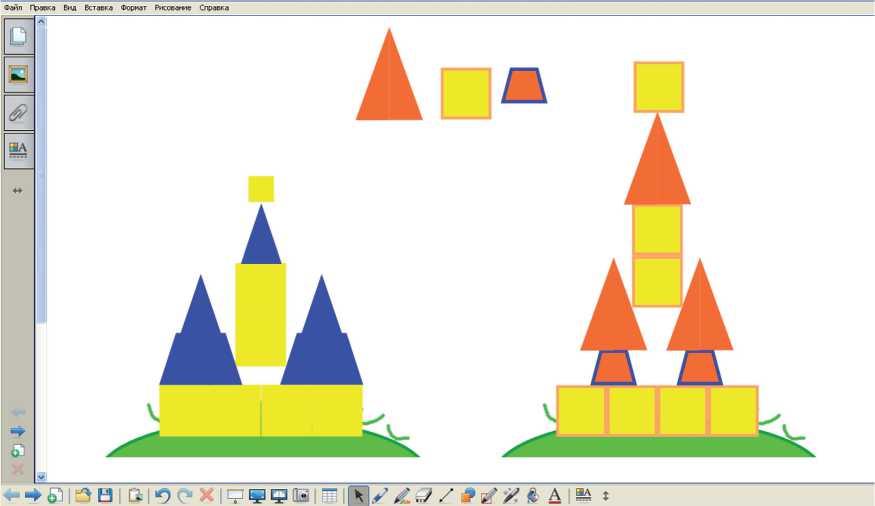Click the vertical scrollbar thumb

pyautogui.click(x=41, y=174)
